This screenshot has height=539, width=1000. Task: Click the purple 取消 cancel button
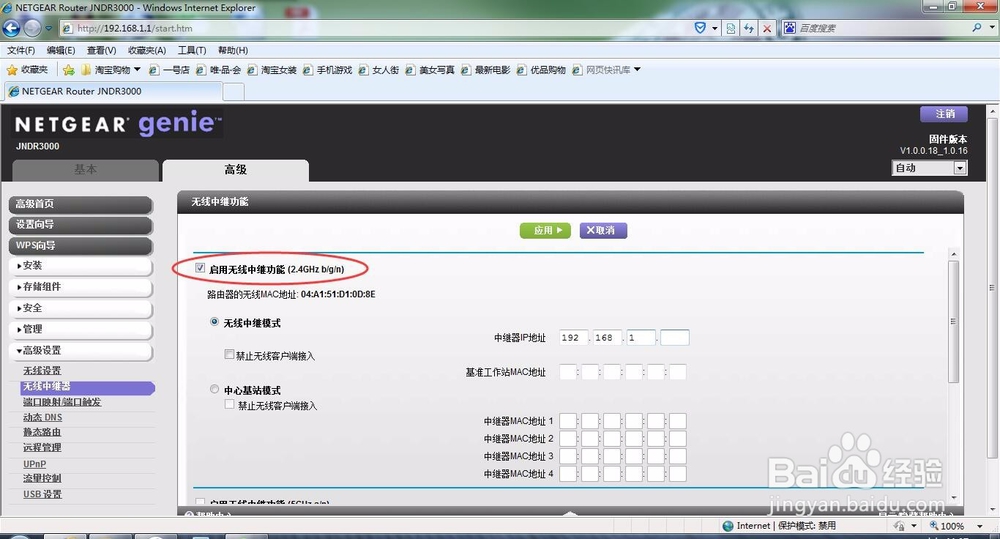603,230
